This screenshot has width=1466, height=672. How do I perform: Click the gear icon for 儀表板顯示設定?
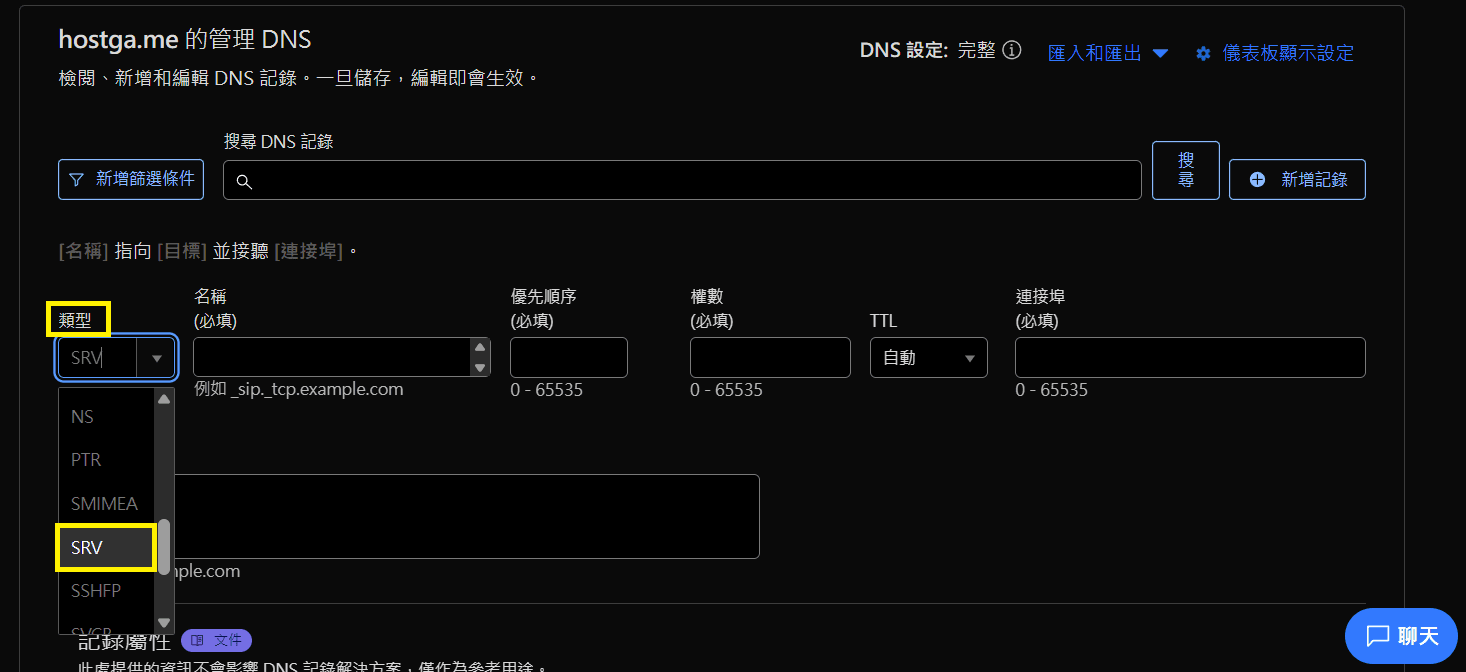tap(1203, 53)
